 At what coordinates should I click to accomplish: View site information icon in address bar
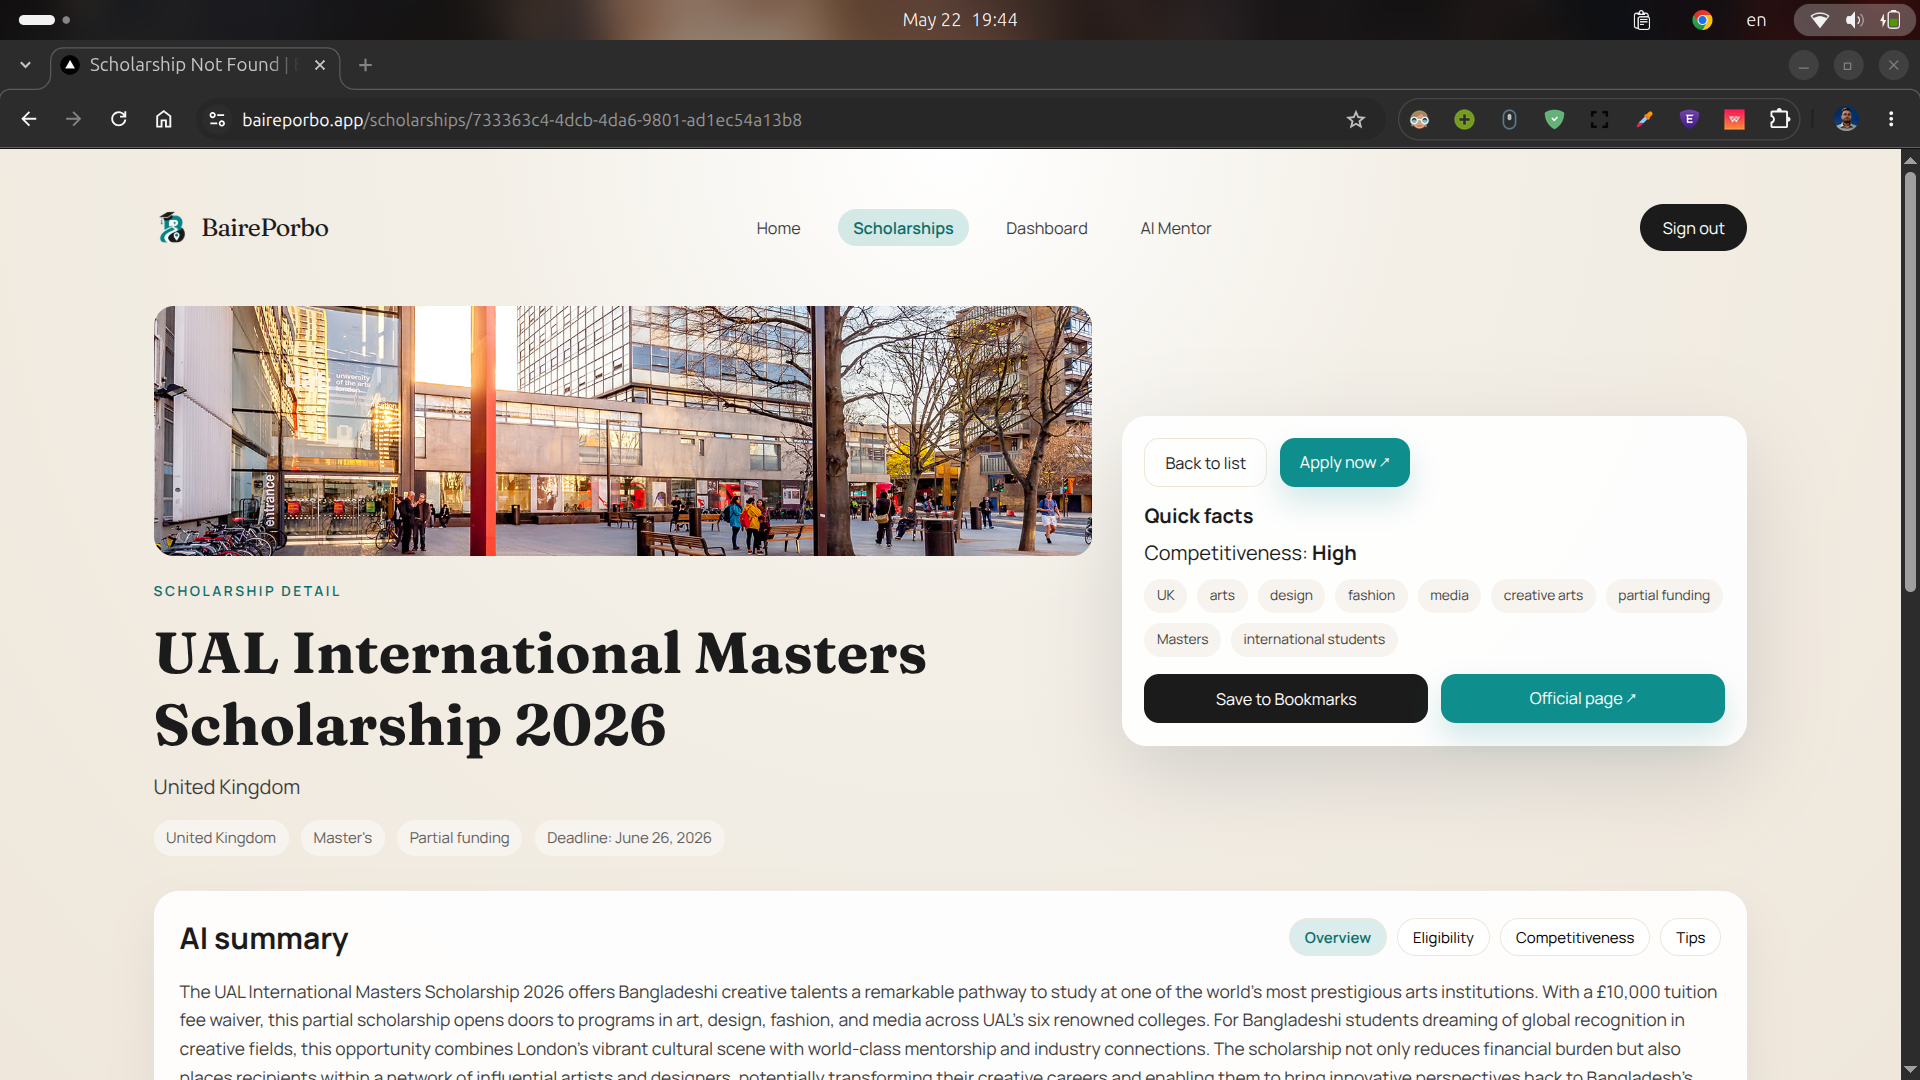[216, 119]
